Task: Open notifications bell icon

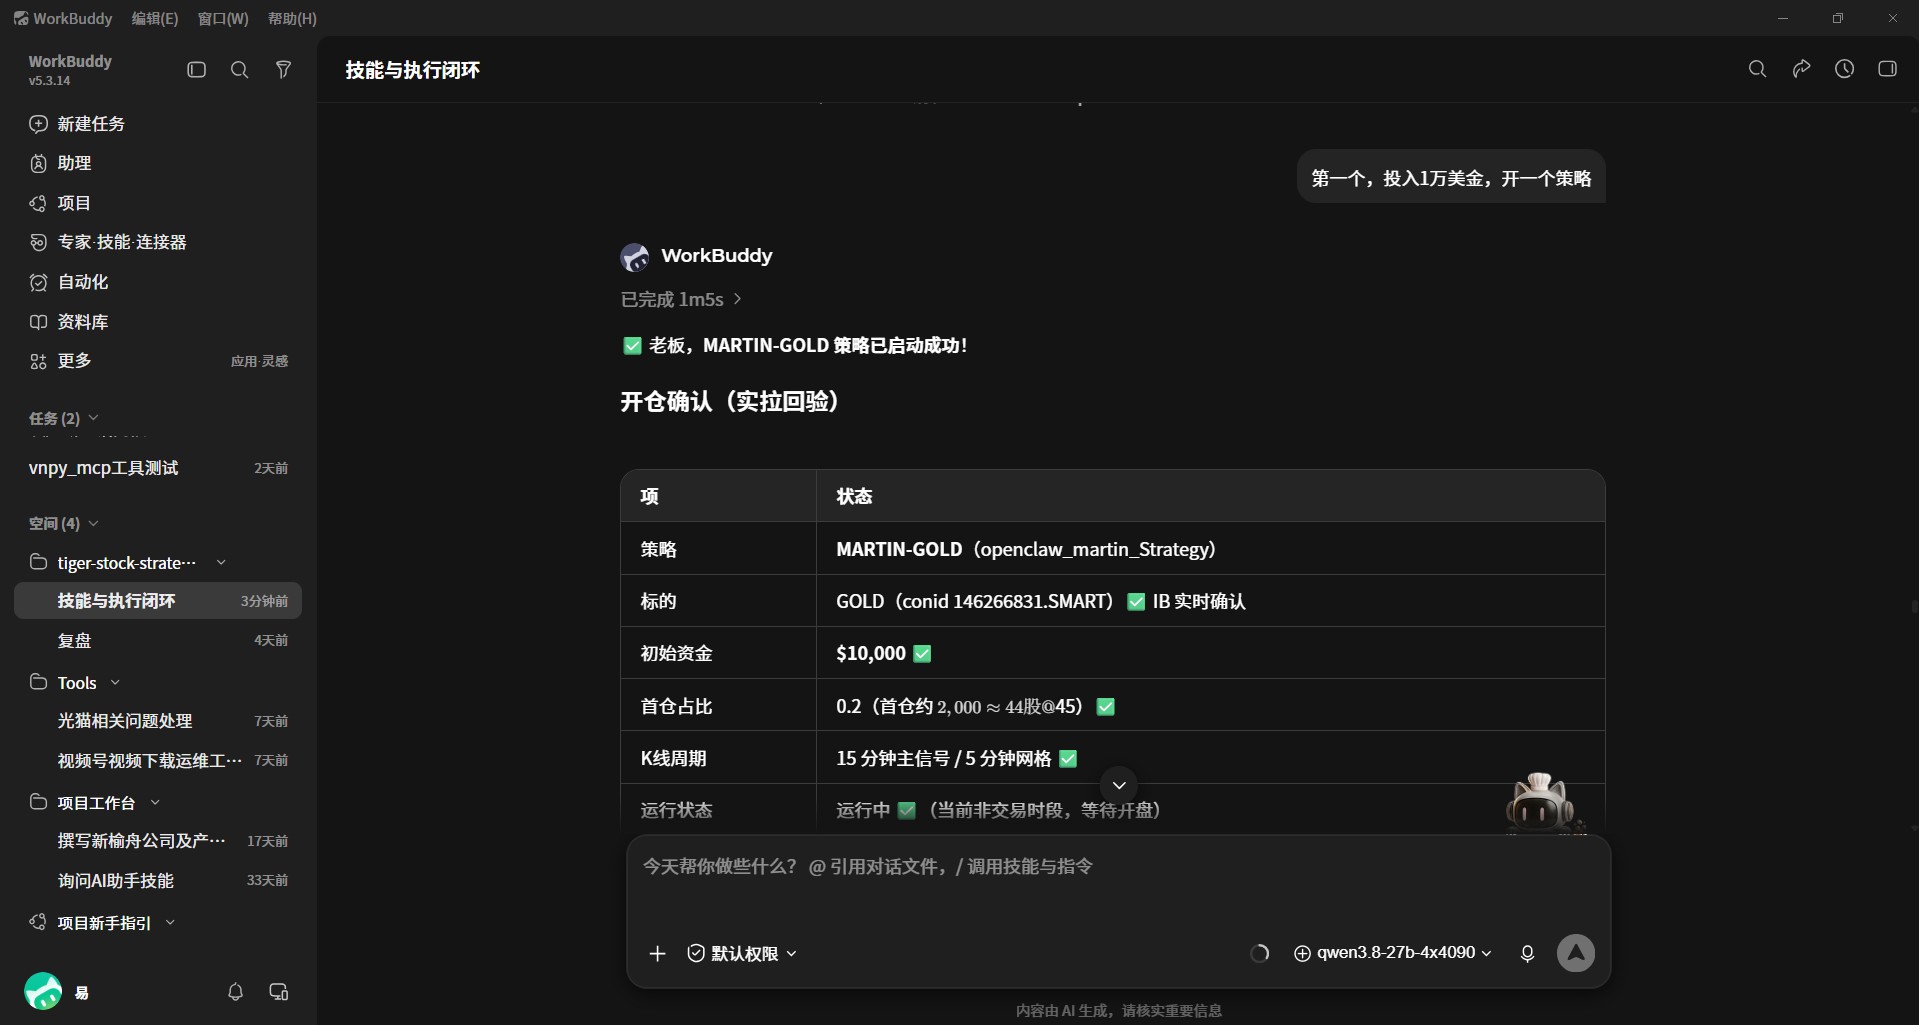Action: pos(235,992)
